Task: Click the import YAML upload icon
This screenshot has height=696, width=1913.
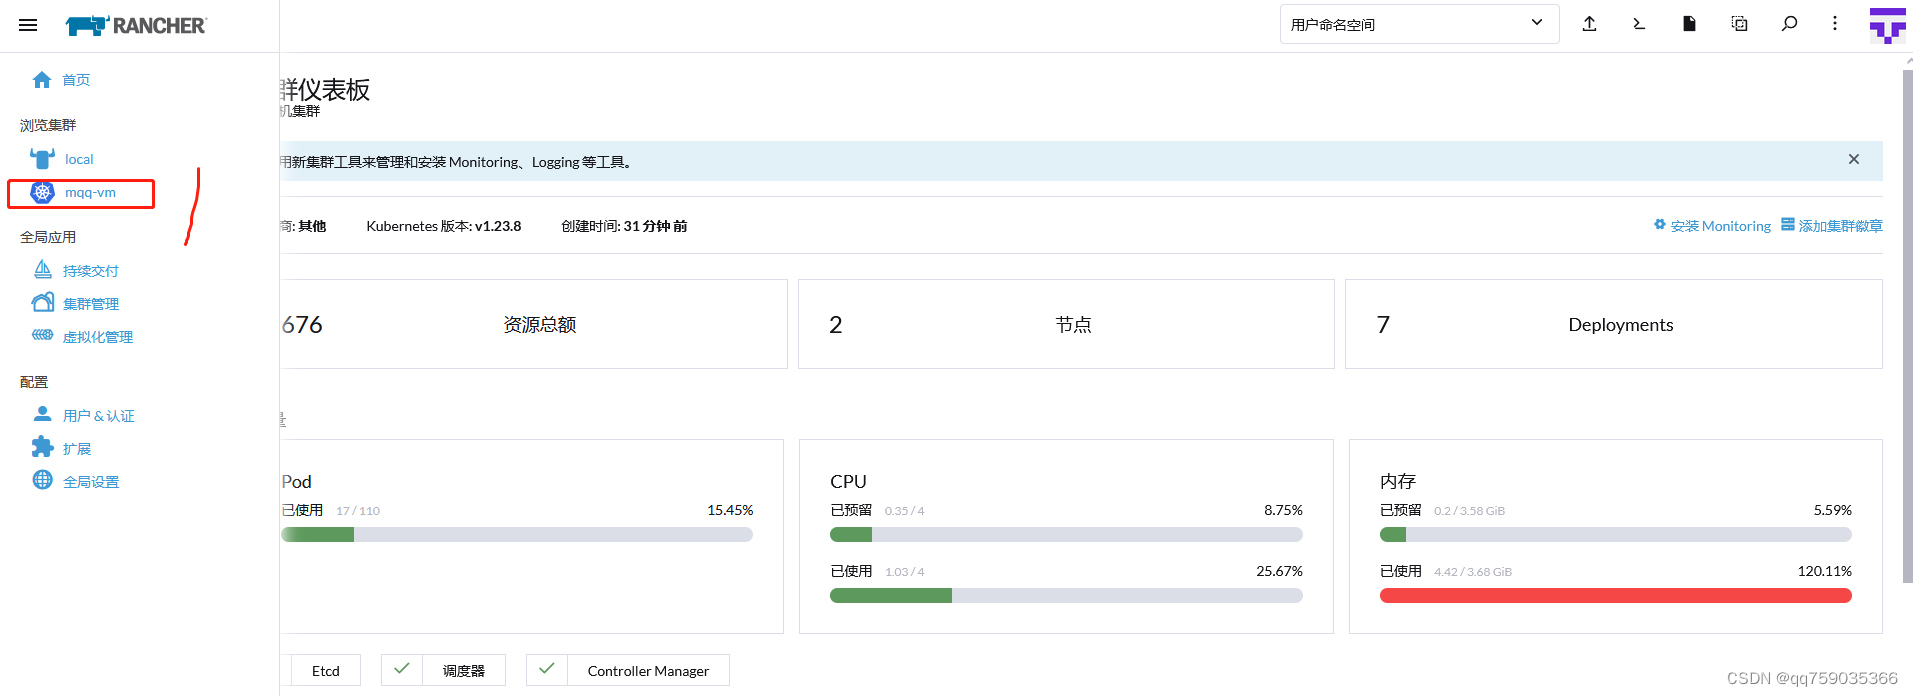Action: (1589, 24)
